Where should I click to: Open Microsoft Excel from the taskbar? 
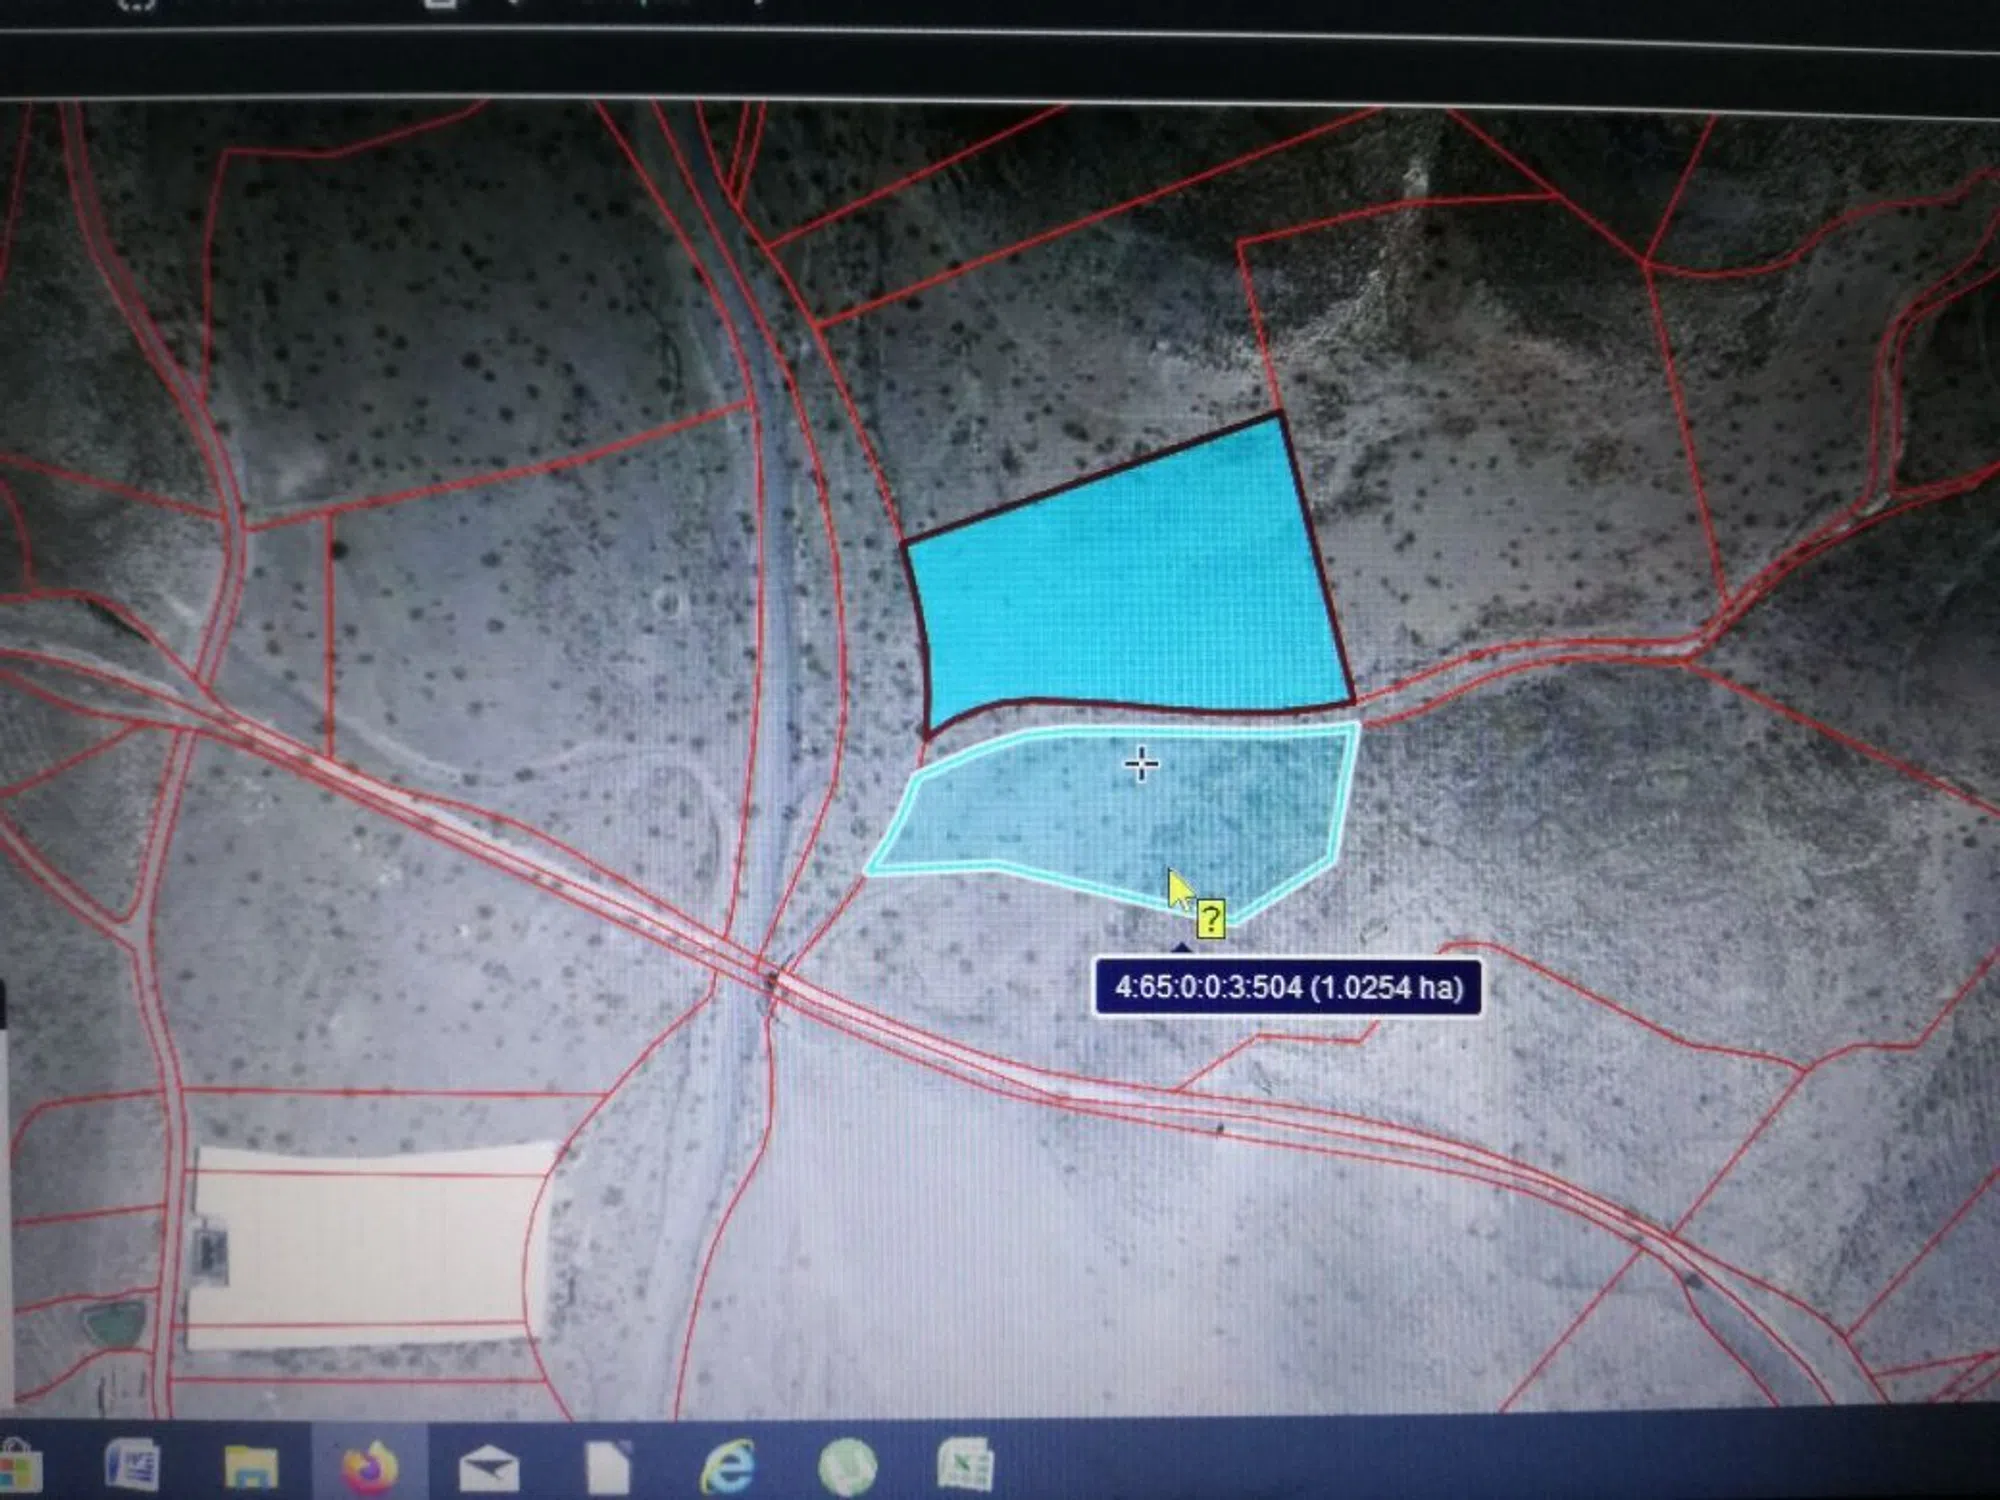965,1466
